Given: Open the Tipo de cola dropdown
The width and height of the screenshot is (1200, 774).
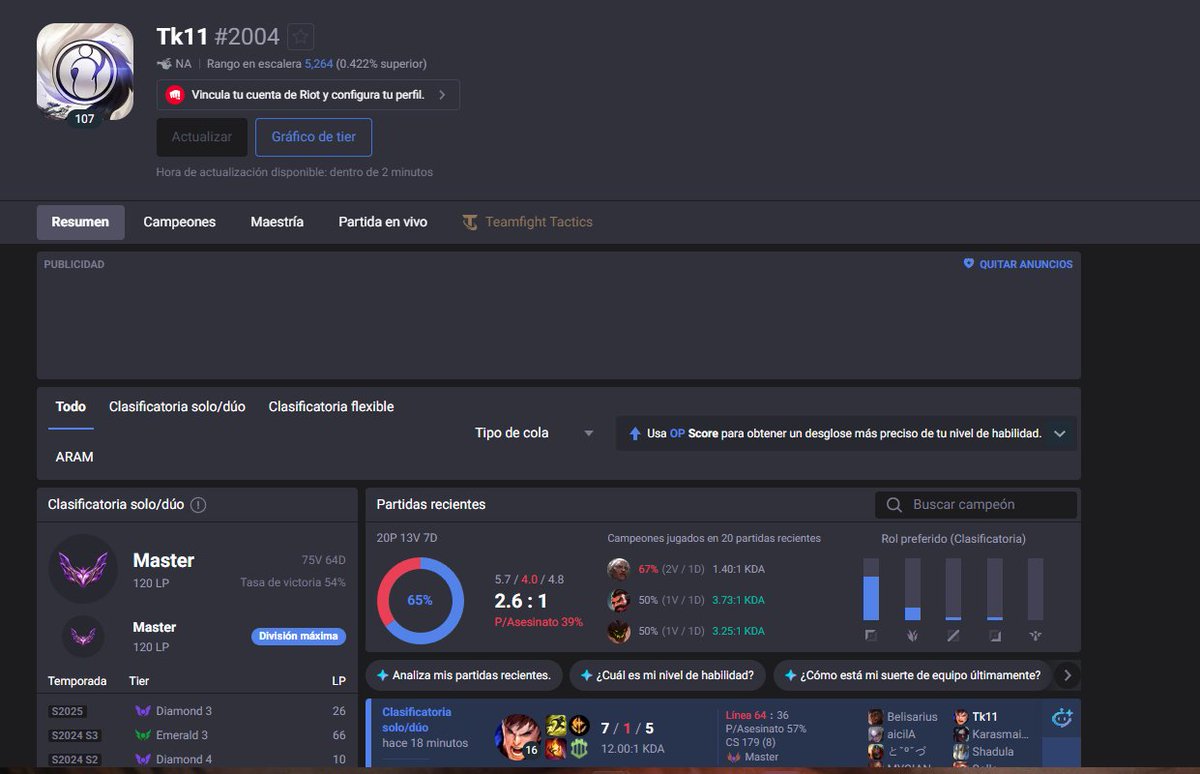Looking at the screenshot, I should click(534, 433).
